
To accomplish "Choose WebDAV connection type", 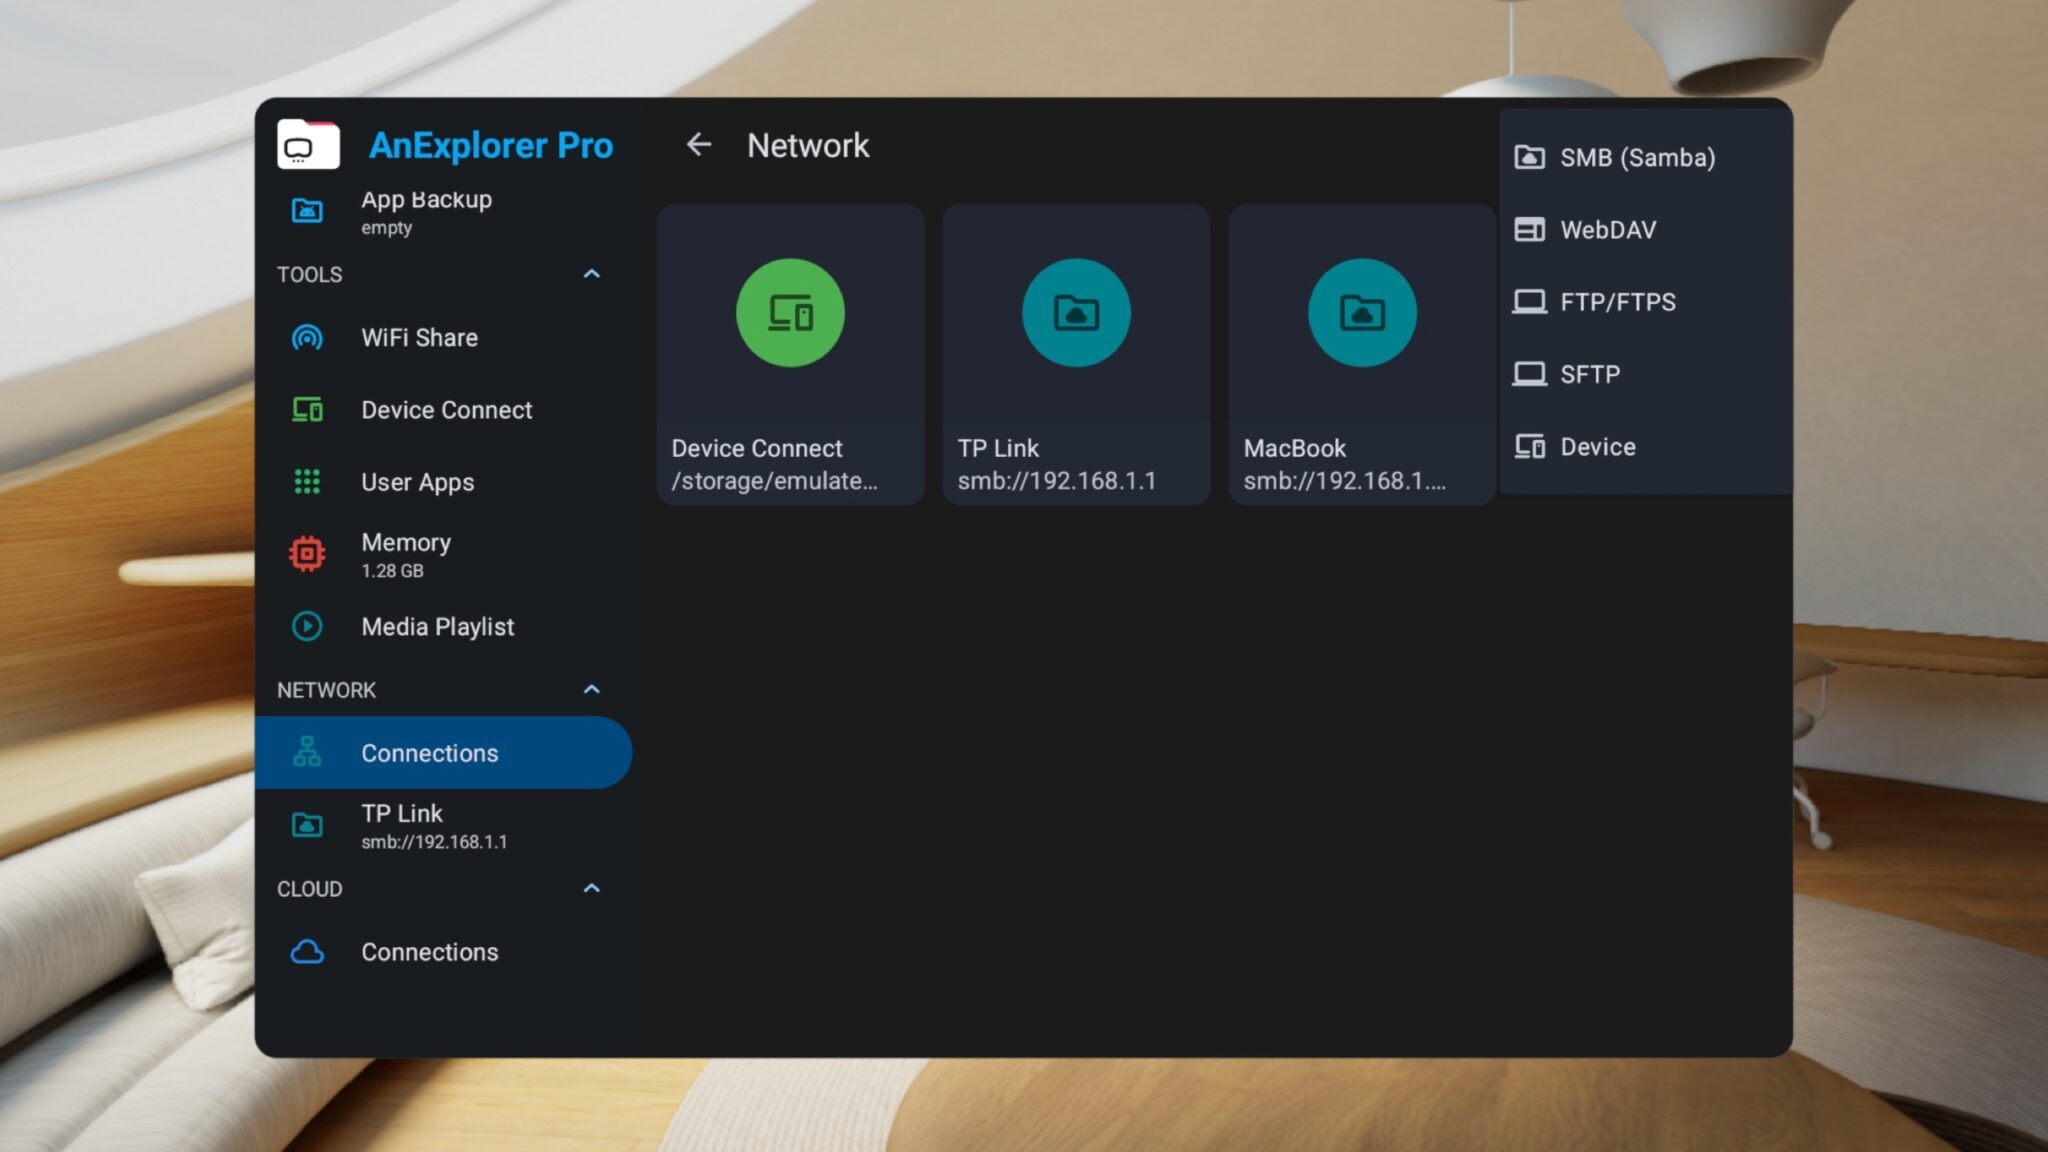I will coord(1607,229).
